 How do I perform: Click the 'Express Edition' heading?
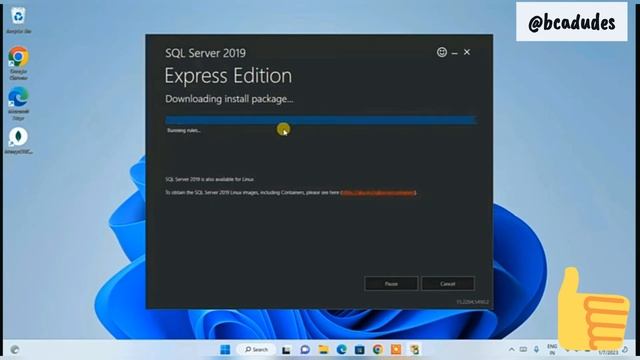228,76
